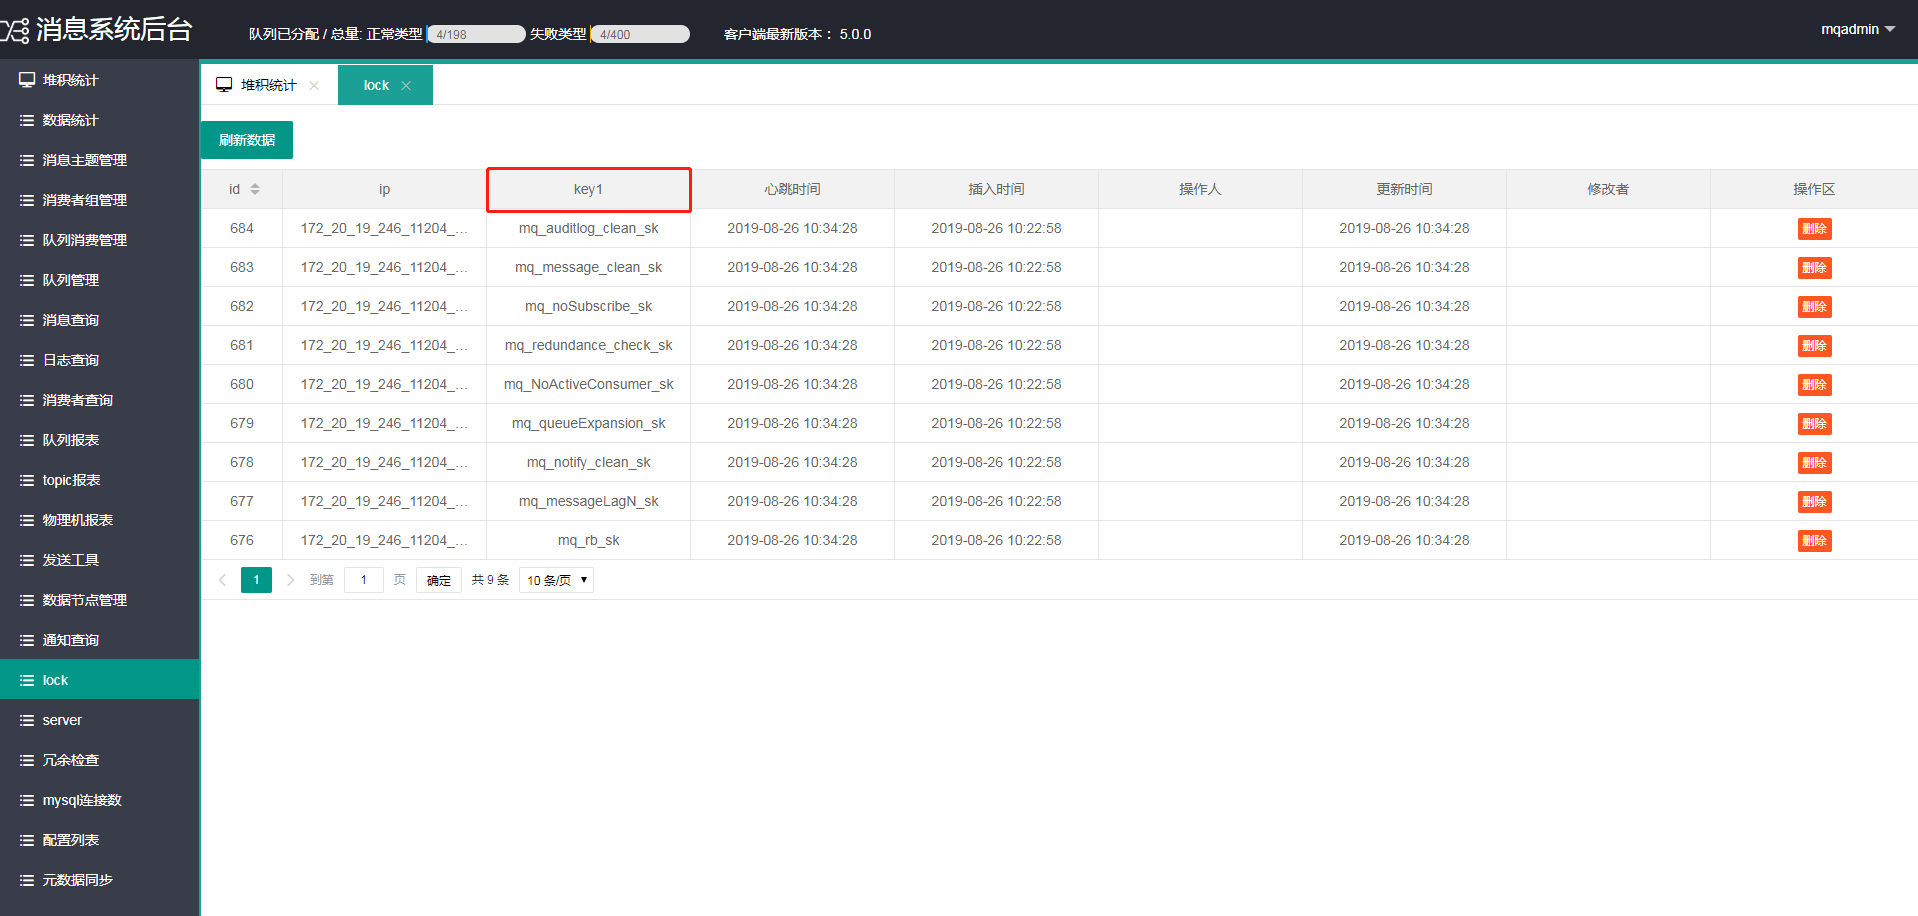Go to the next page arrow
The height and width of the screenshot is (916, 1918).
click(290, 580)
